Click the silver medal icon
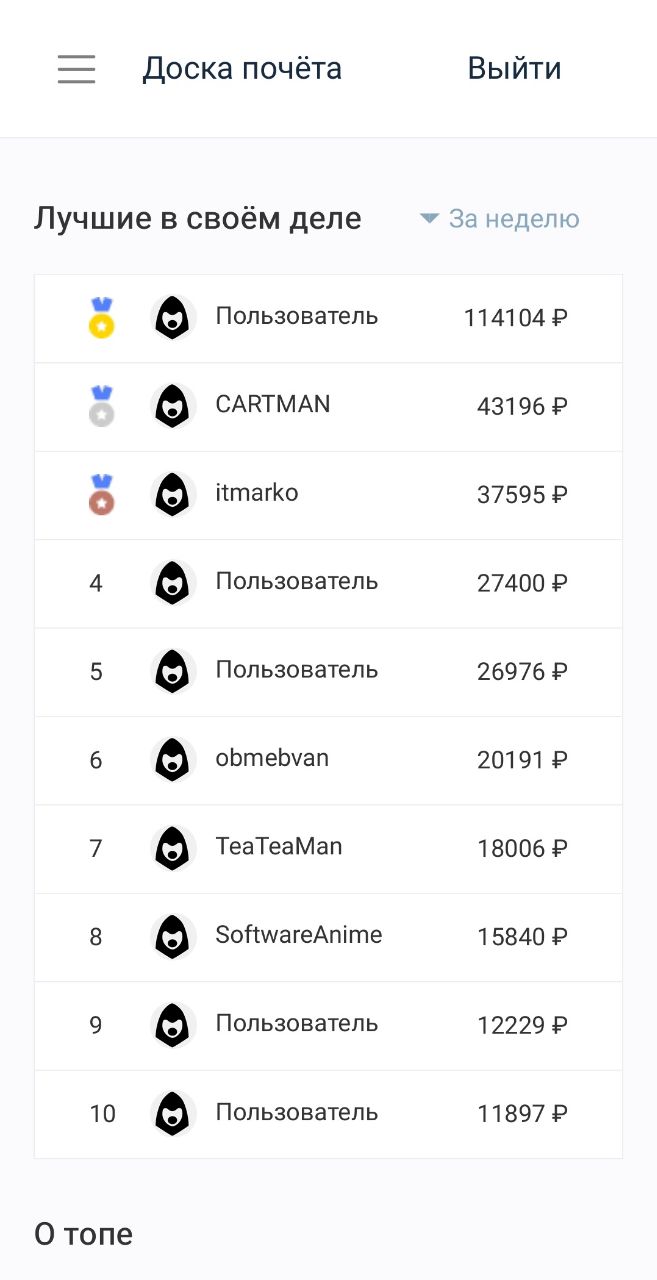The height and width of the screenshot is (1280, 657). click(x=101, y=406)
